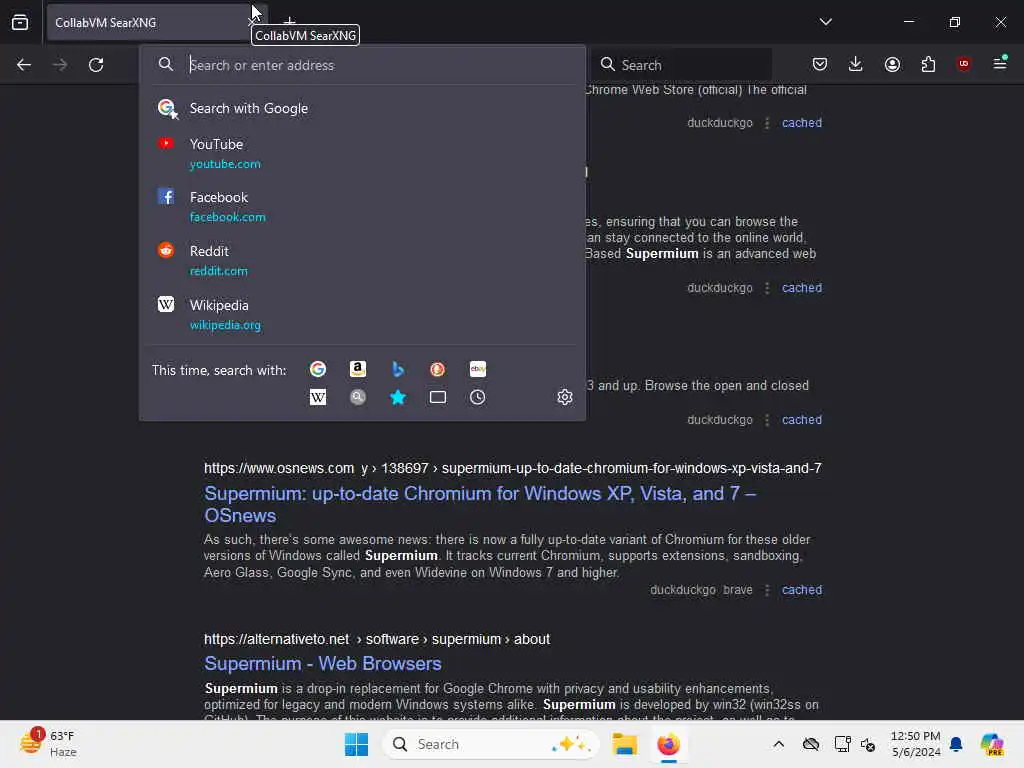Expand the list all tabs chevron
Viewport: 1024px width, 768px height.
pos(825,22)
